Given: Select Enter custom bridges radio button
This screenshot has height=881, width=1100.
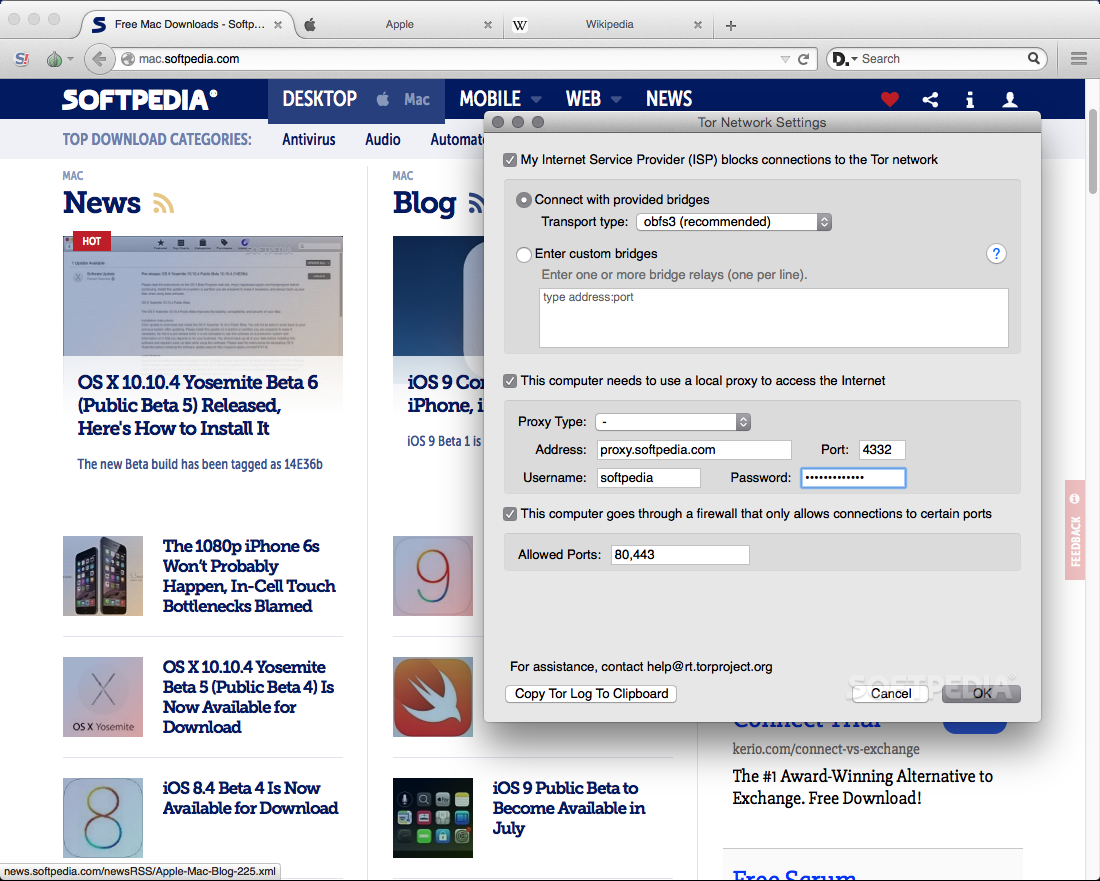Looking at the screenshot, I should click(523, 254).
